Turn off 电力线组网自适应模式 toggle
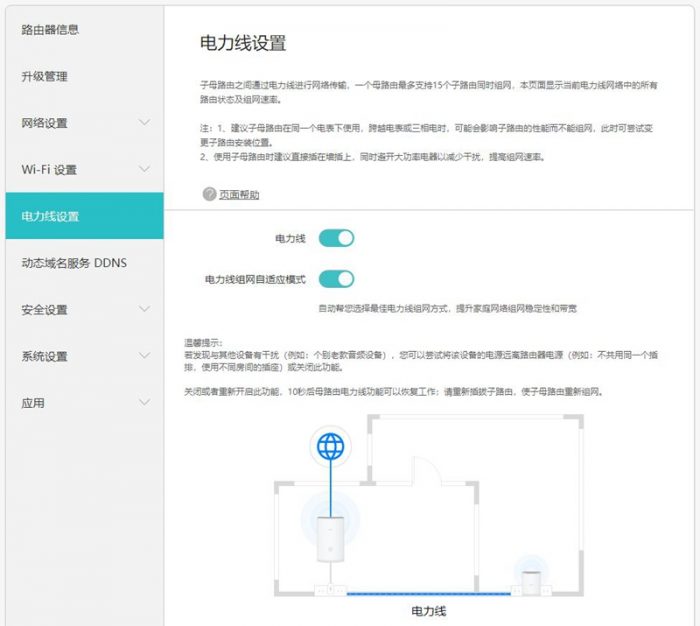Viewport: 700px width, 626px height. click(336, 279)
